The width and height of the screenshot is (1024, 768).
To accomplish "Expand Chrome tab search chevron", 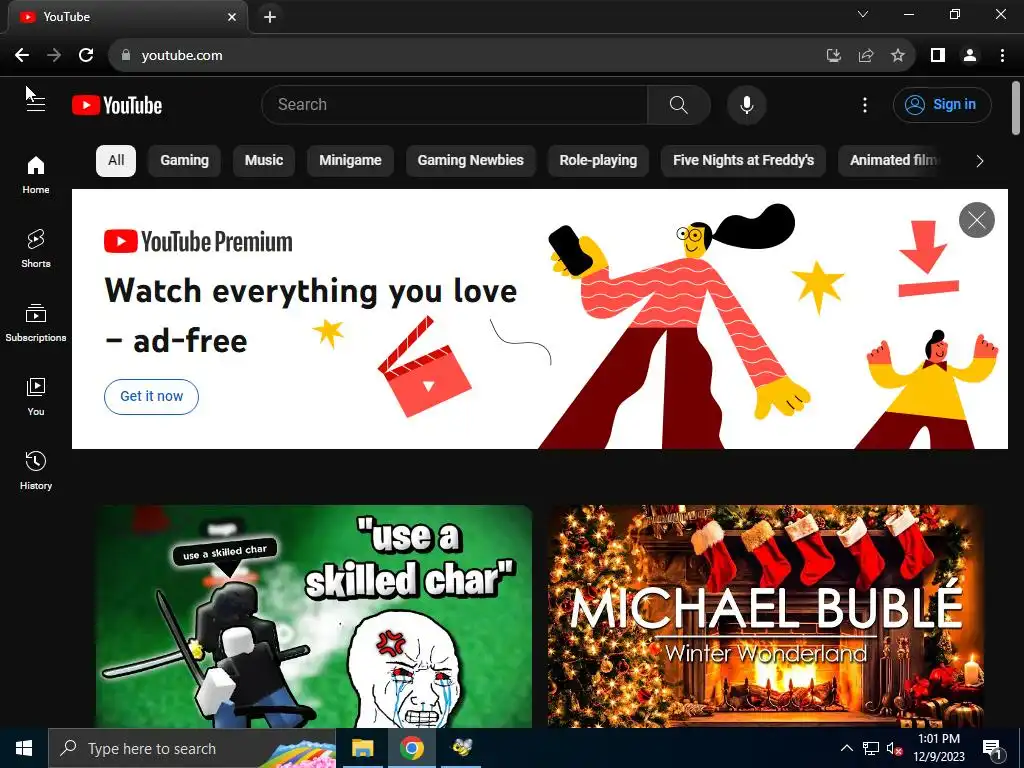I will pyautogui.click(x=863, y=14).
